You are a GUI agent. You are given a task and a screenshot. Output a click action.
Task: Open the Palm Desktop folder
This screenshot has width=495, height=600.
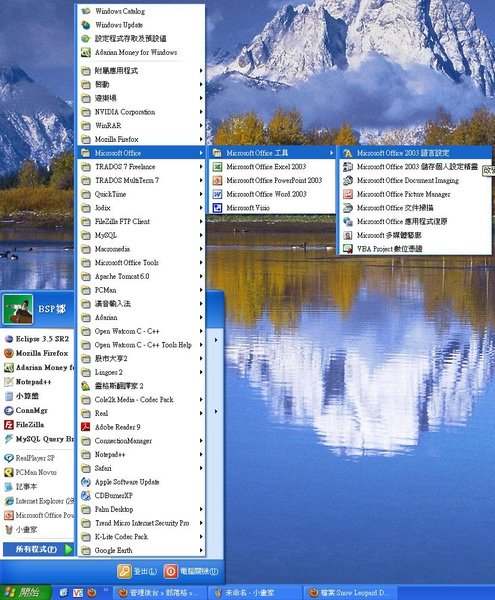click(x=141, y=509)
